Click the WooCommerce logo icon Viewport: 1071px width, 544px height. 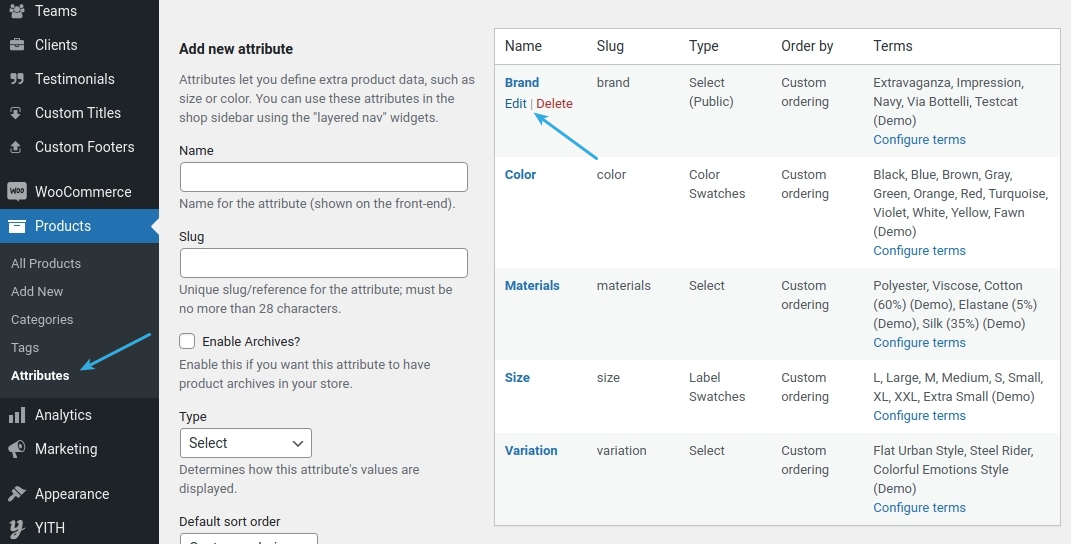tap(17, 192)
